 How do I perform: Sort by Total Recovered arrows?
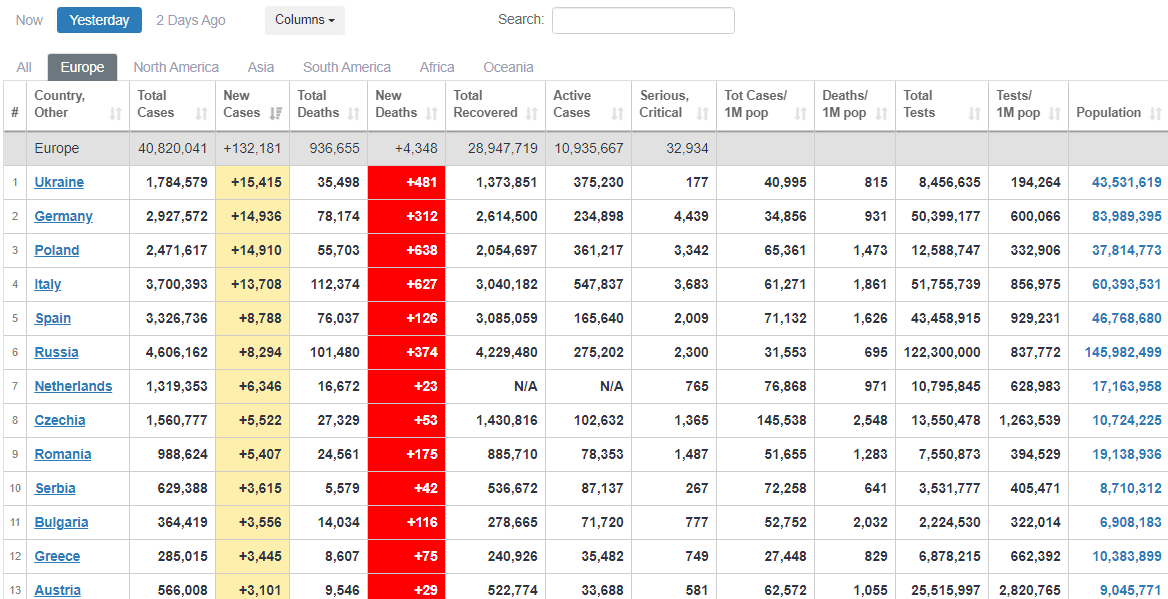[531, 114]
